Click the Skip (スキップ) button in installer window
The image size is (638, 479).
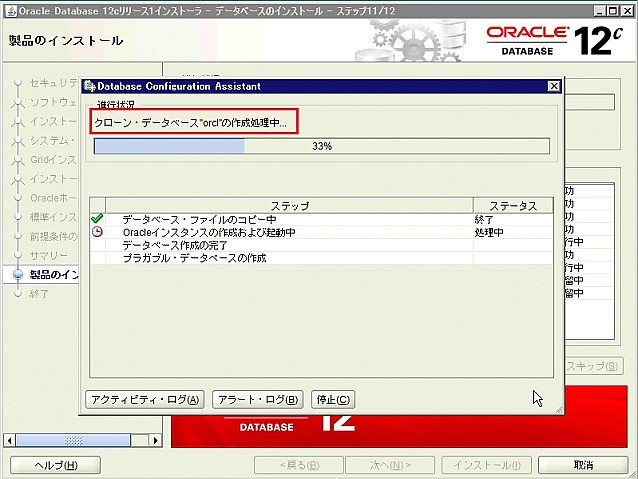(x=593, y=366)
